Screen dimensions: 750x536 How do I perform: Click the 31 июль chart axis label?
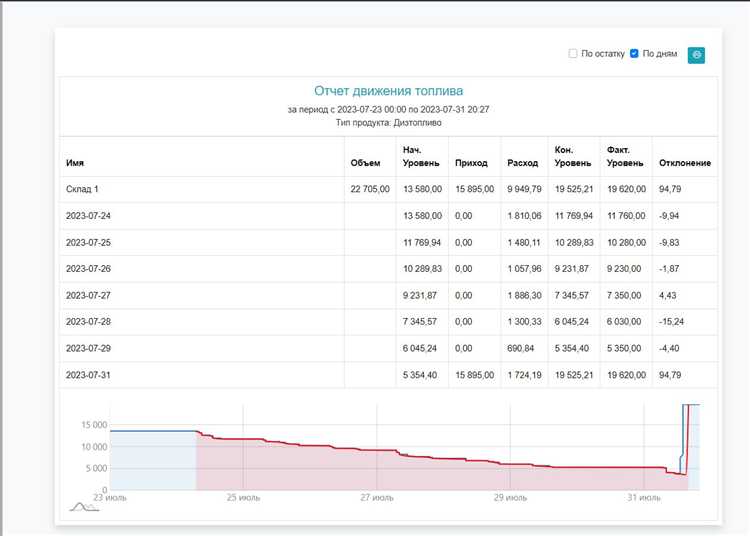click(x=643, y=497)
